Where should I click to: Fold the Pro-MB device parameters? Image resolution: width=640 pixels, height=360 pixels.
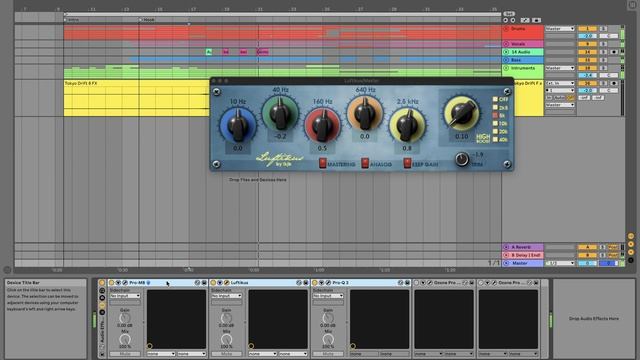[118, 282]
